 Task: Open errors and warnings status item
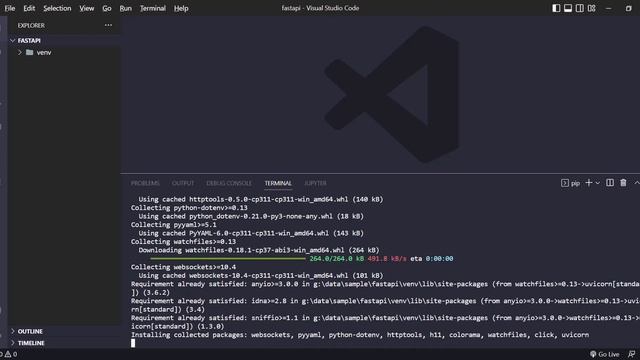pos(9,354)
